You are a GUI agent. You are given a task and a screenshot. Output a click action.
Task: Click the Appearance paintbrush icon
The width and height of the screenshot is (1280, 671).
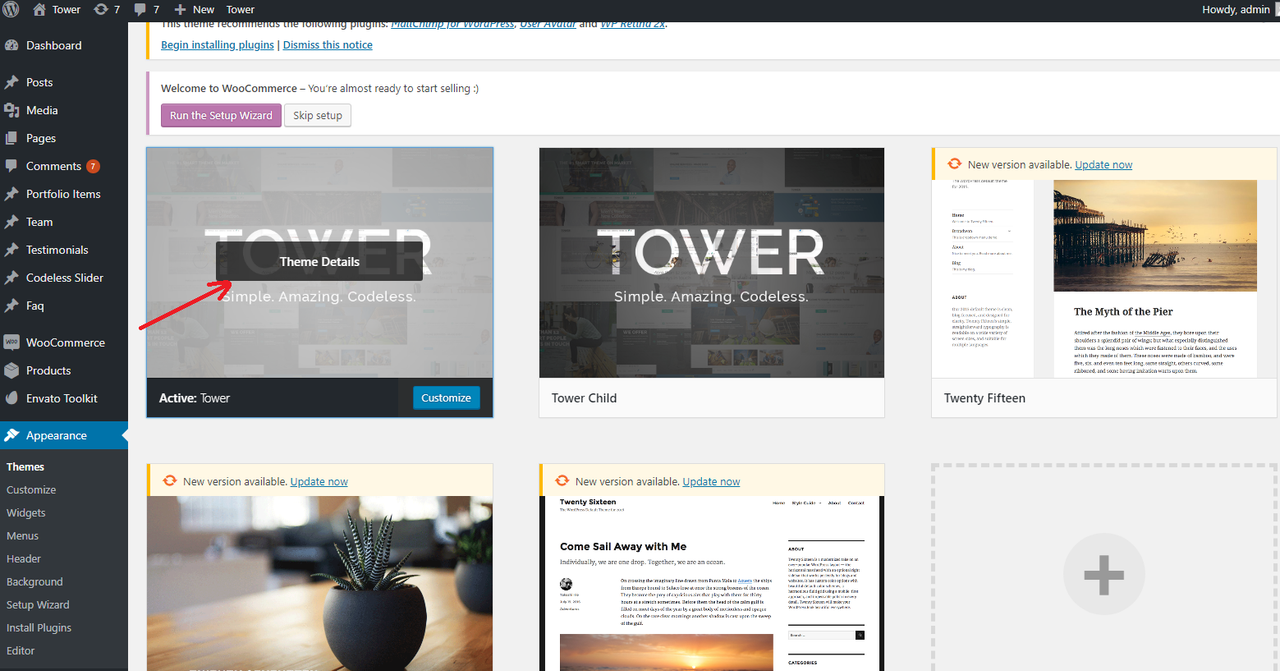tap(12, 435)
